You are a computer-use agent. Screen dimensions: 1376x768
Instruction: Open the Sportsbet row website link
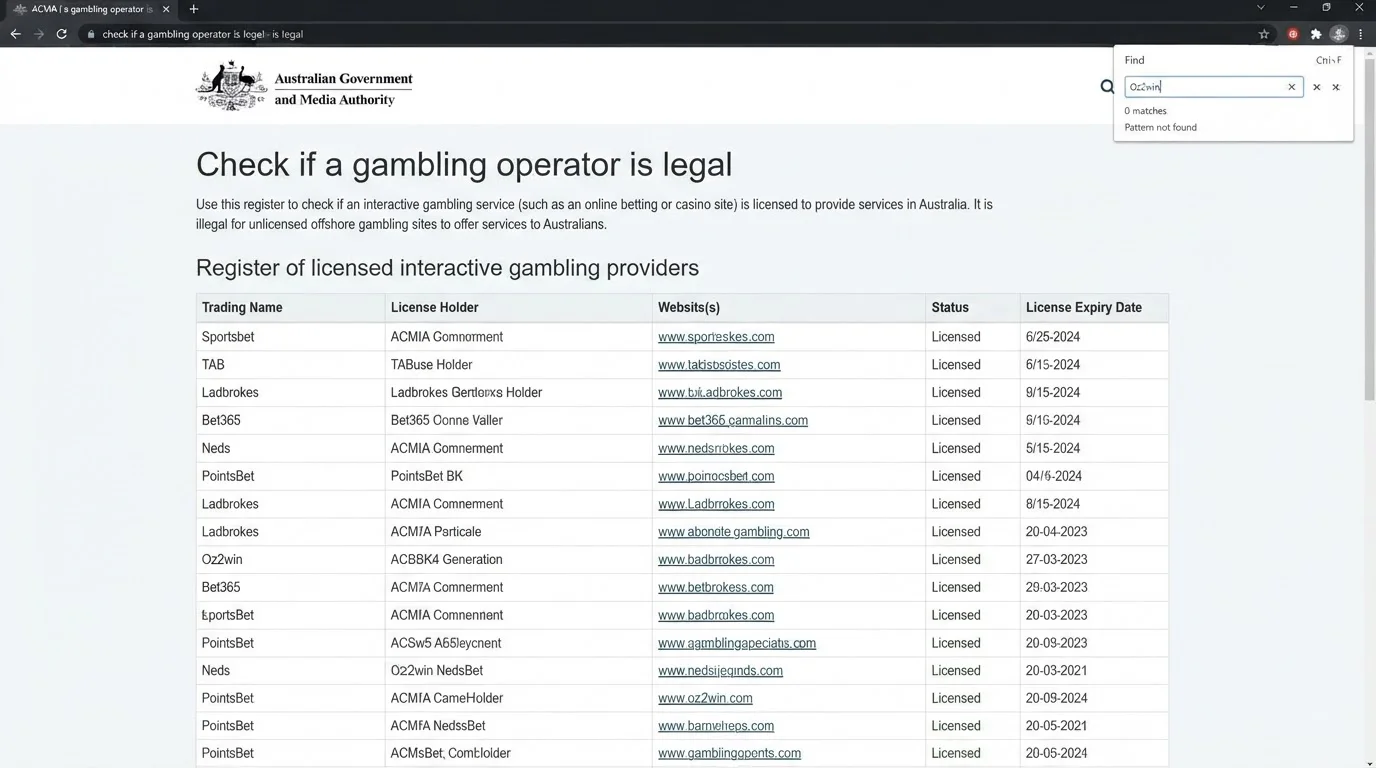(716, 337)
